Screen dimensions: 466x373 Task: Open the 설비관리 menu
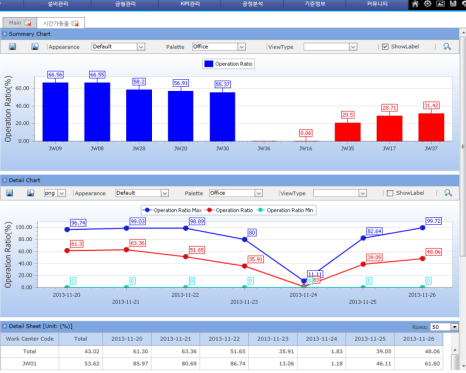pos(58,4)
